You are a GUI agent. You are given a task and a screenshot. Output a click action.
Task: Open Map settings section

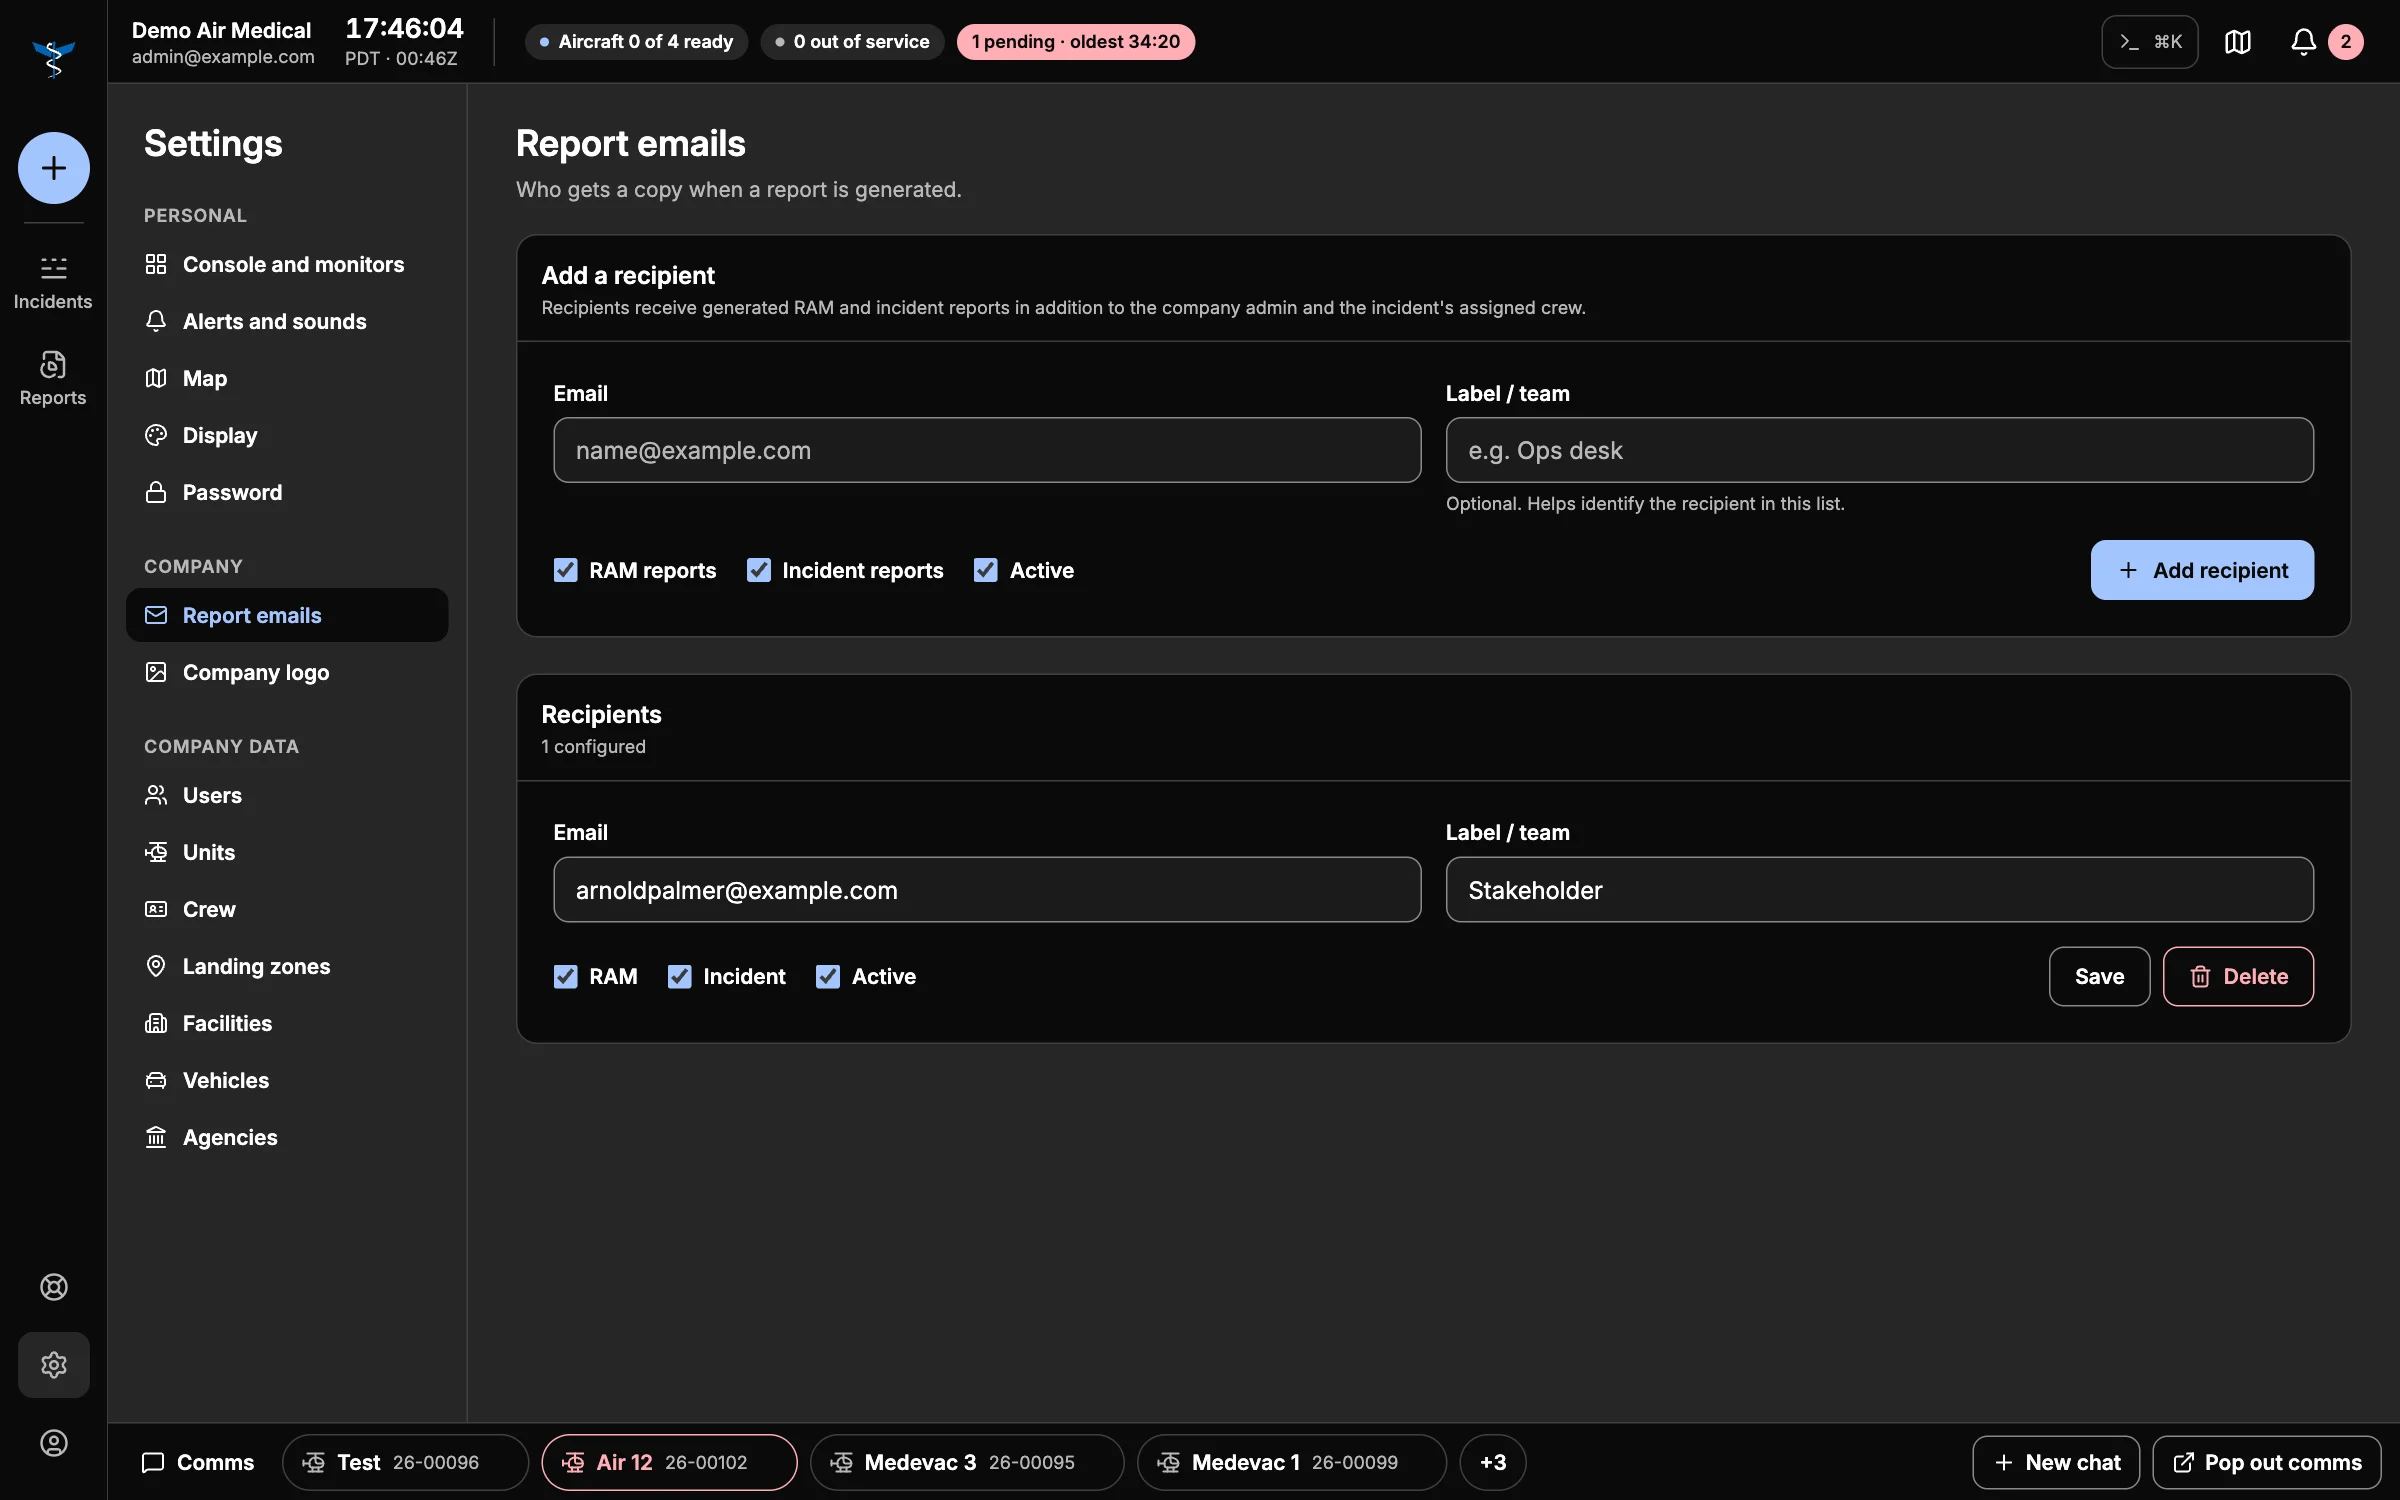(x=287, y=378)
